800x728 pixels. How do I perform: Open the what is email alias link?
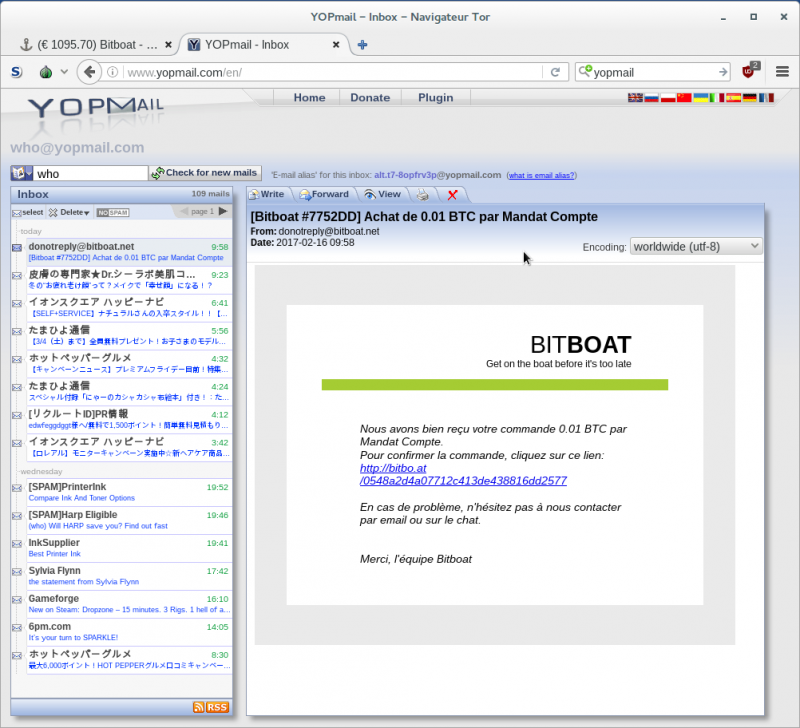point(541,175)
